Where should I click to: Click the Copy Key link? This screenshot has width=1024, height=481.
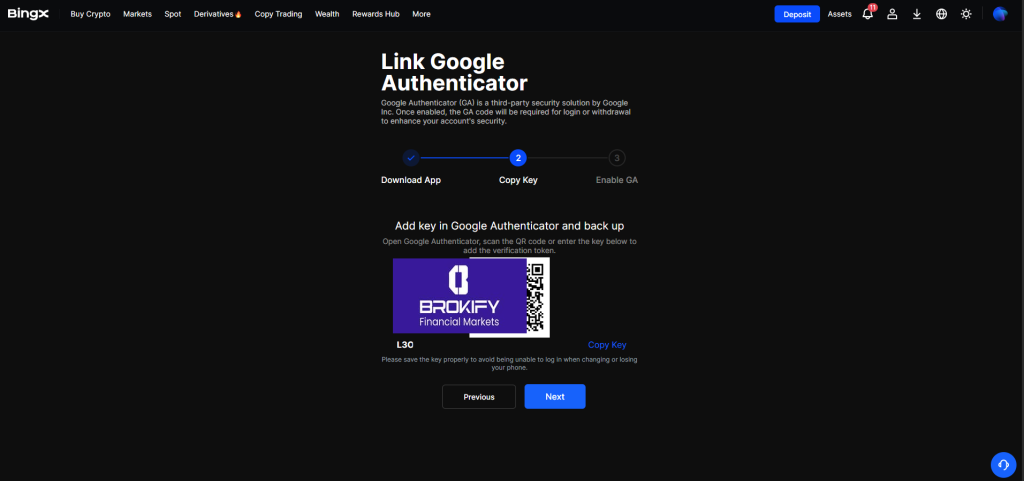607,345
